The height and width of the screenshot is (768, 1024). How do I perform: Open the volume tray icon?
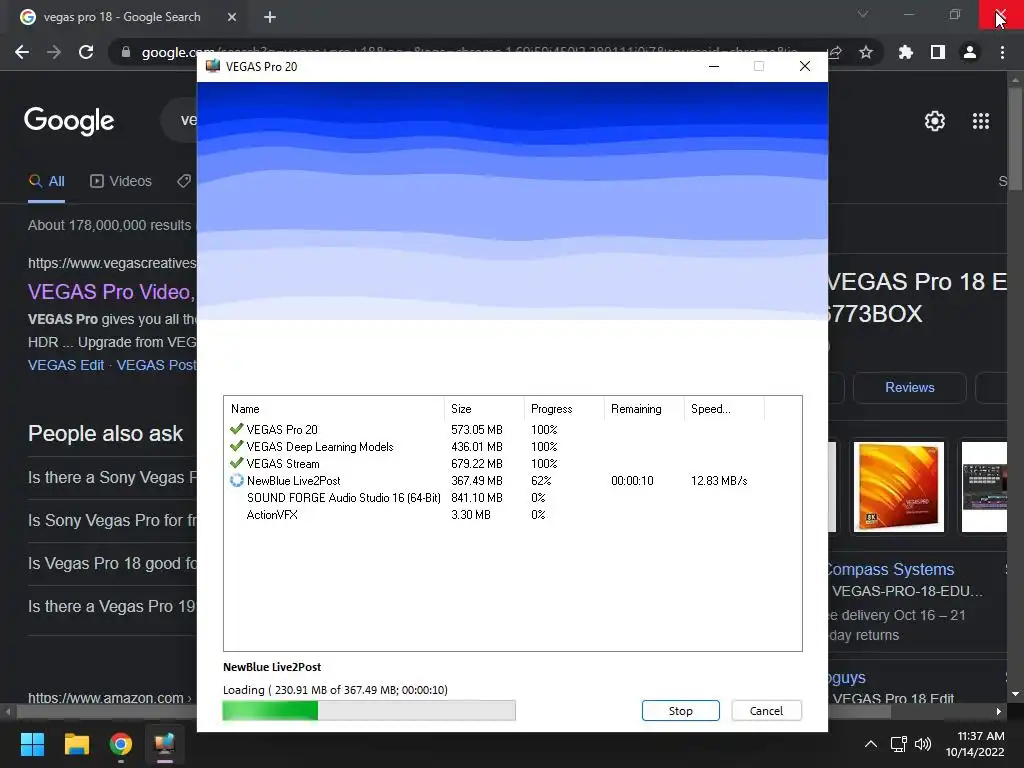click(923, 744)
